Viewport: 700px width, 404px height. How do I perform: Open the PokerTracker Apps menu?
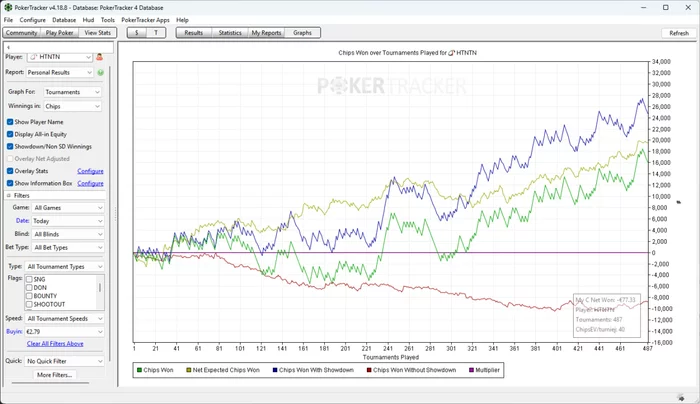(x=146, y=20)
